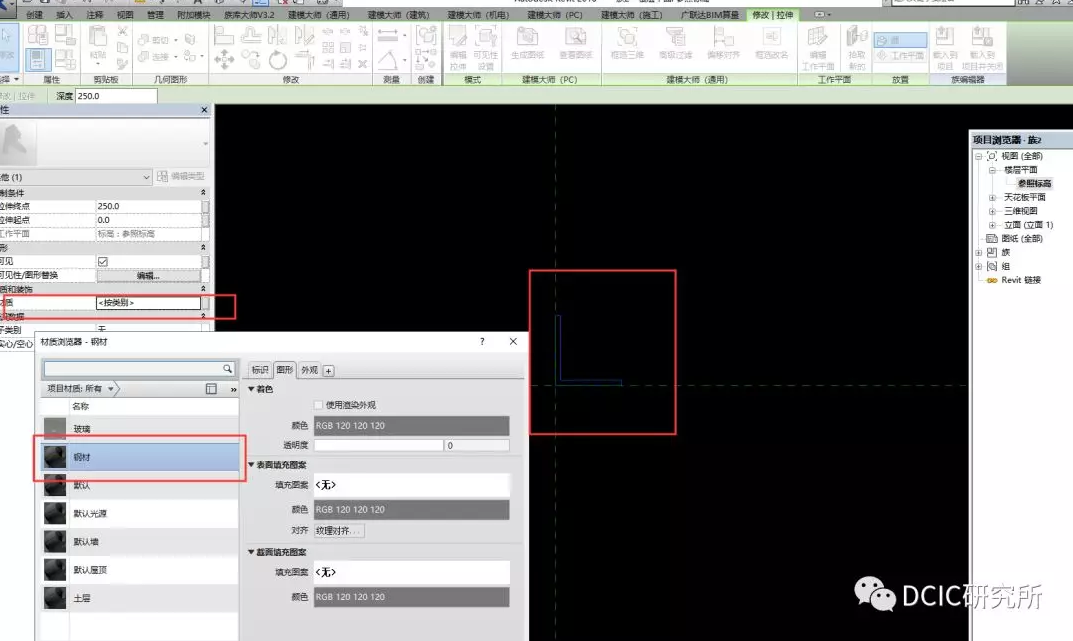Expand the 天花板平面 tree node
Screen dimensions: 1073x641
(993, 198)
